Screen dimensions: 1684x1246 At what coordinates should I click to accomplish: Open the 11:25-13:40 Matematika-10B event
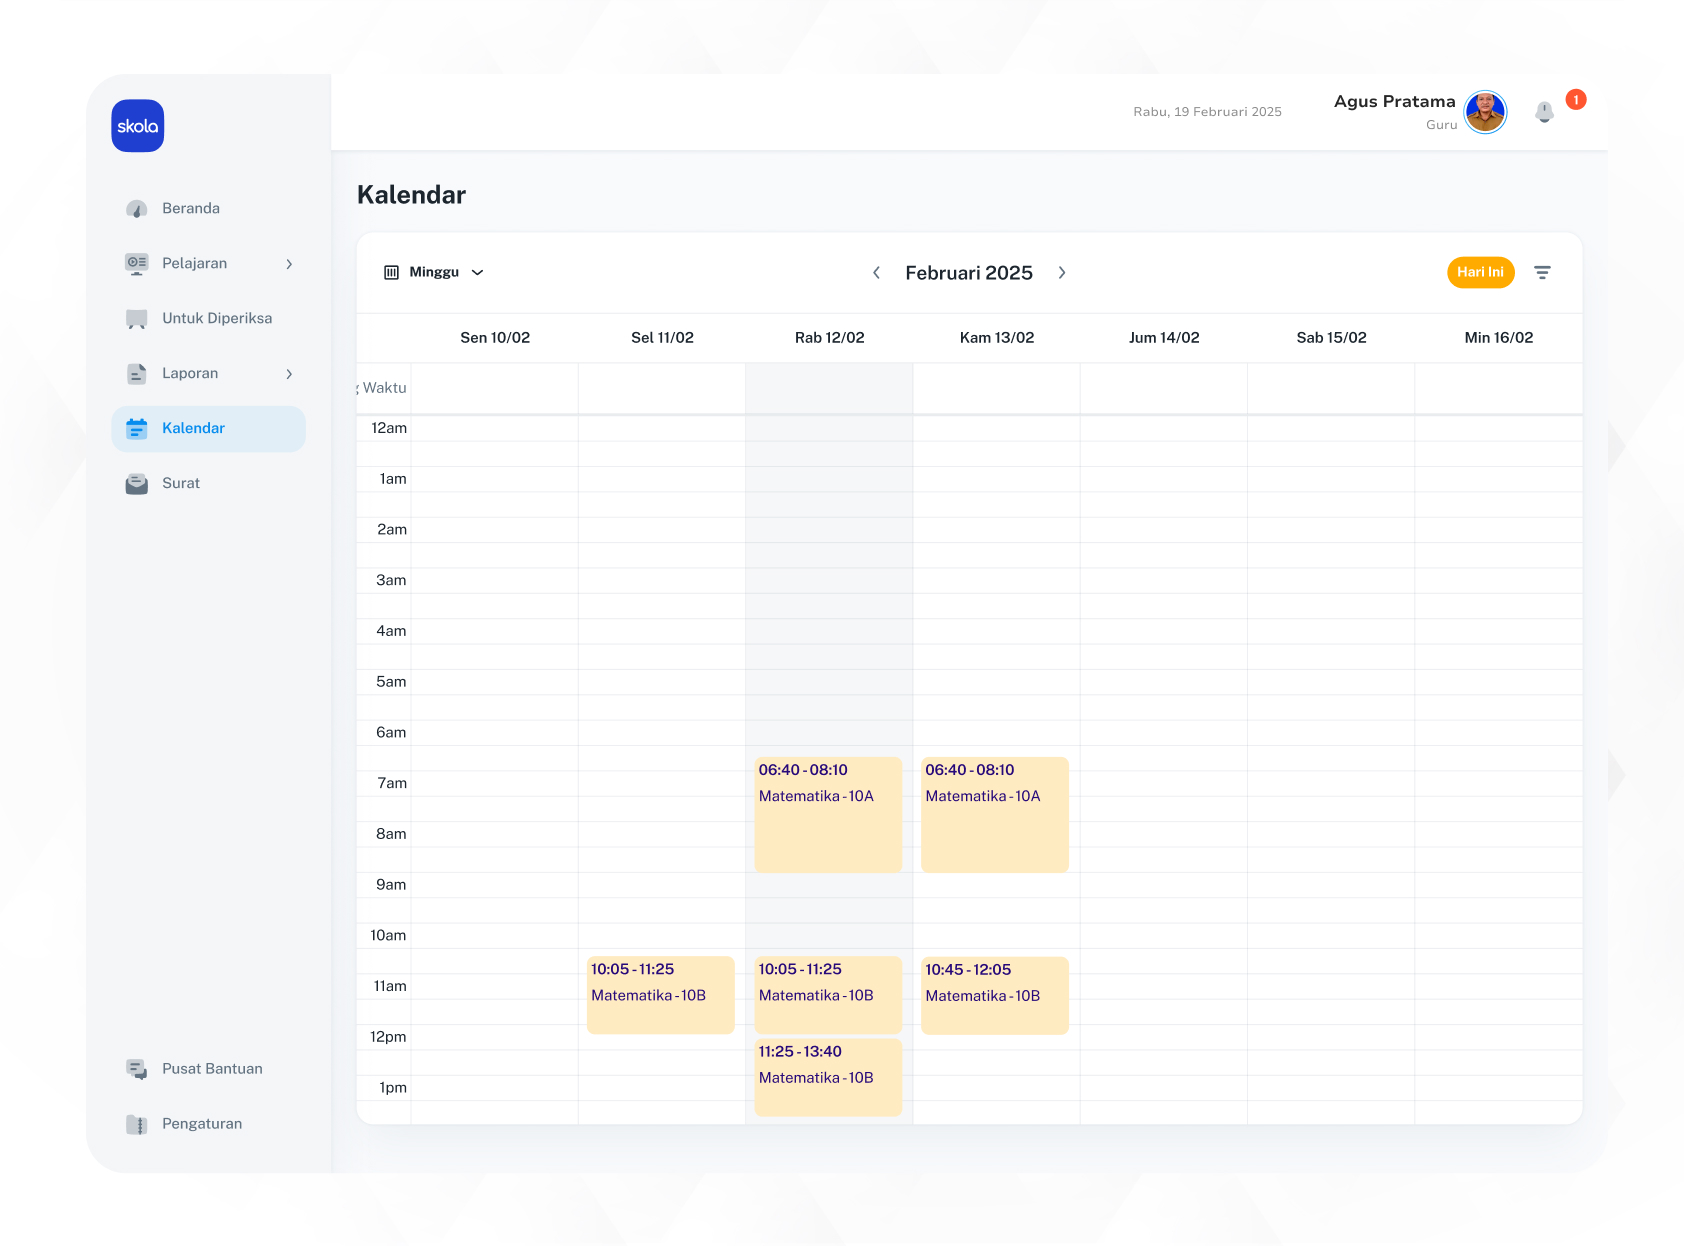(x=828, y=1077)
